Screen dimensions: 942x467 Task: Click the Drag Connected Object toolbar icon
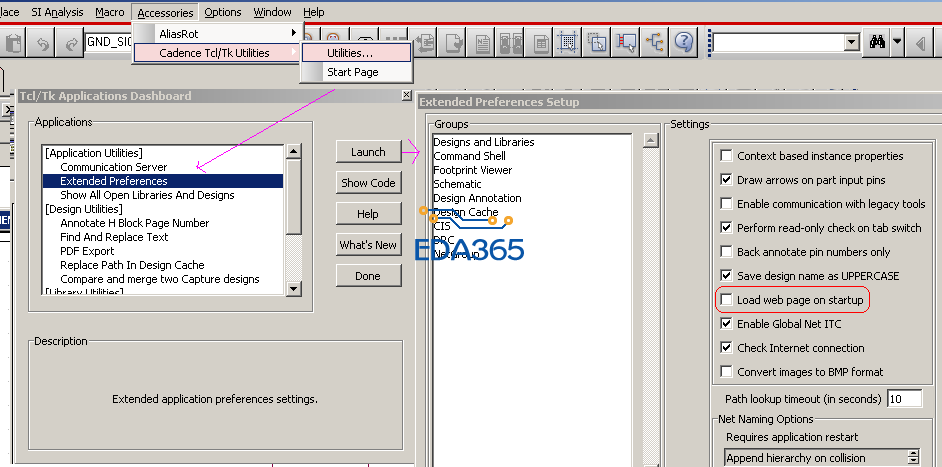(x=627, y=43)
